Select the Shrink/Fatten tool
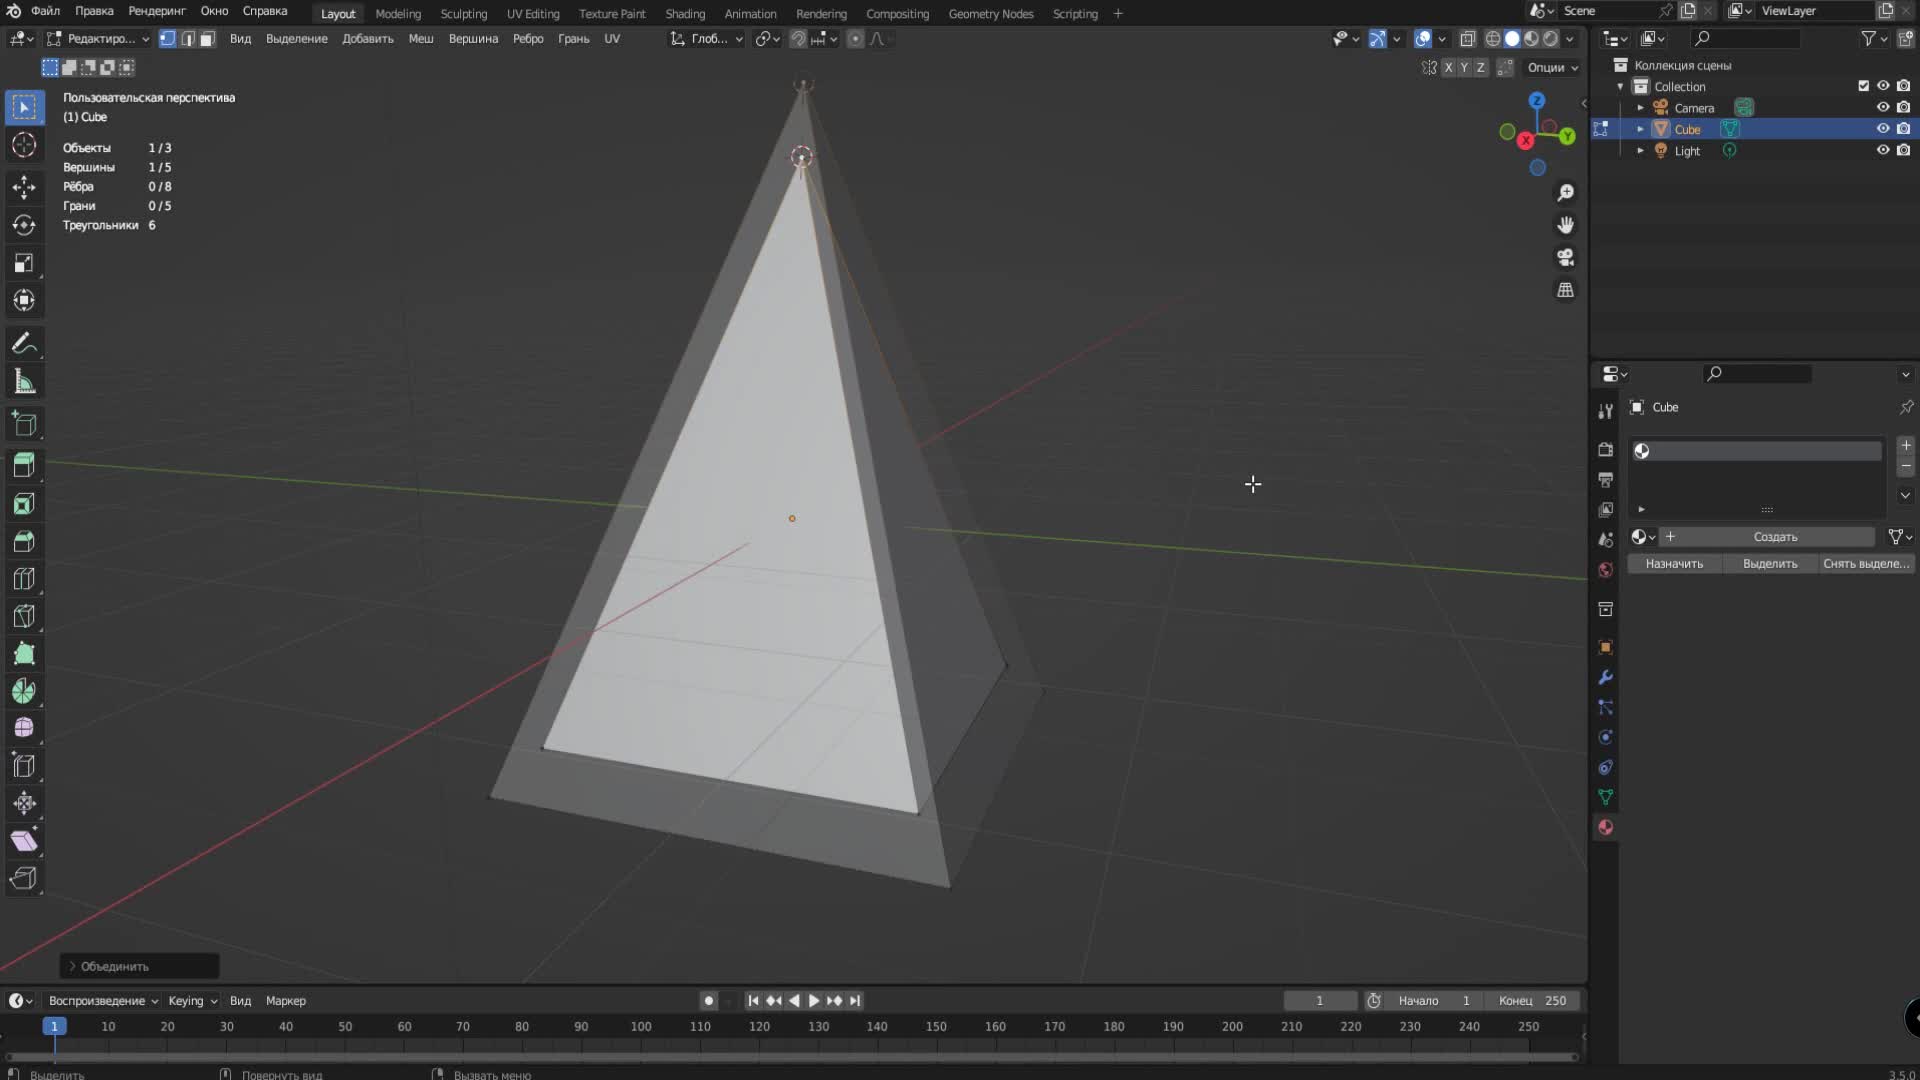 24,803
